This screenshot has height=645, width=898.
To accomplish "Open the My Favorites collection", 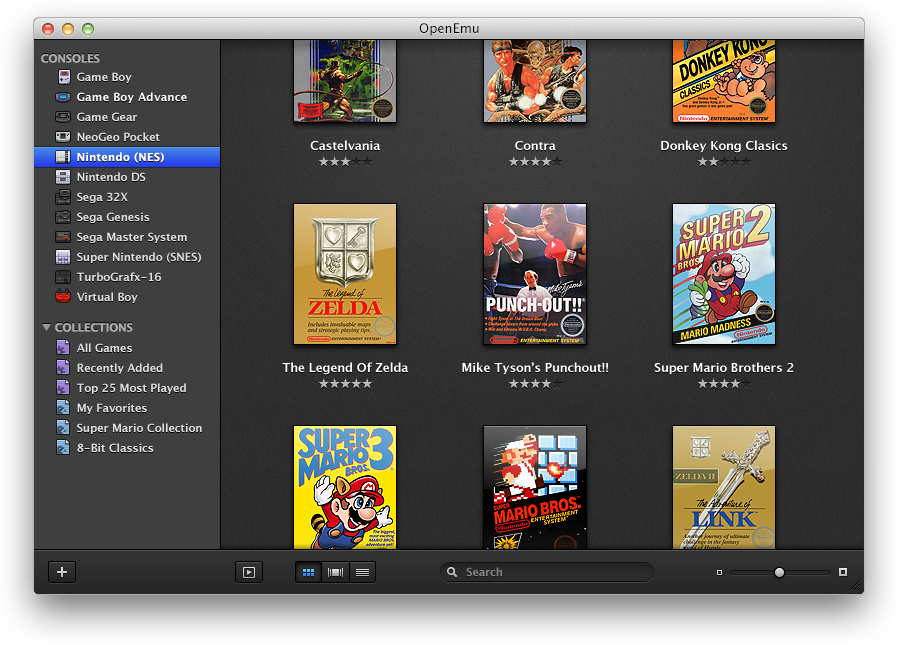I will 127,408.
